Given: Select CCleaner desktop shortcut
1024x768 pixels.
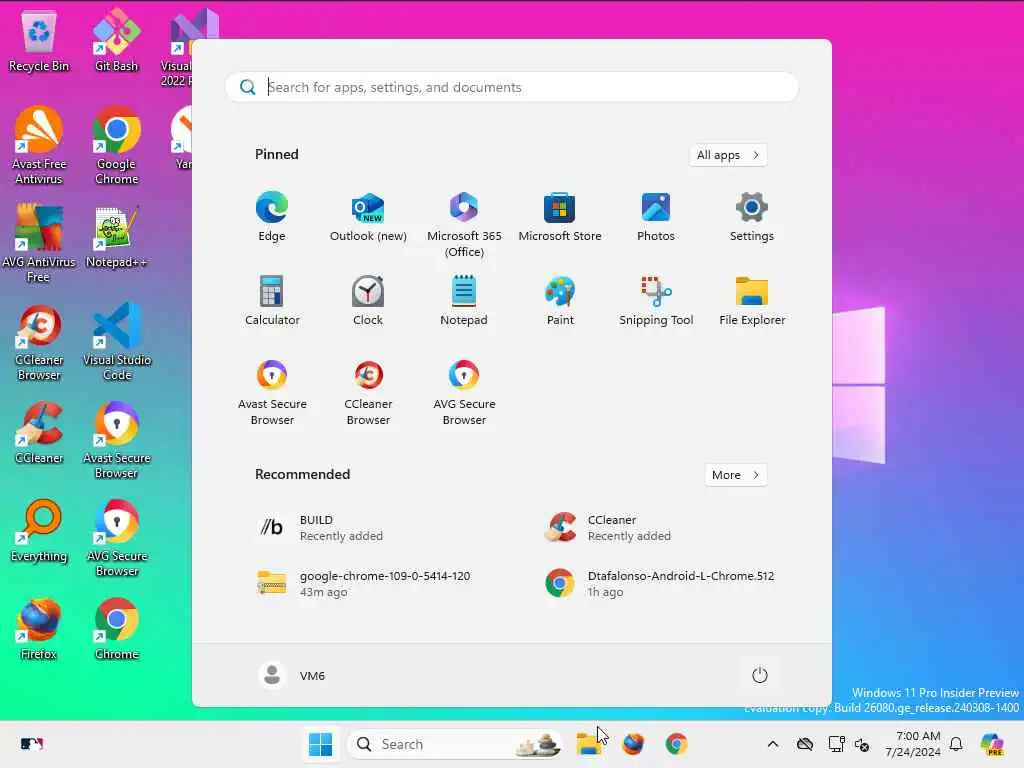Looking at the screenshot, I should (x=39, y=433).
